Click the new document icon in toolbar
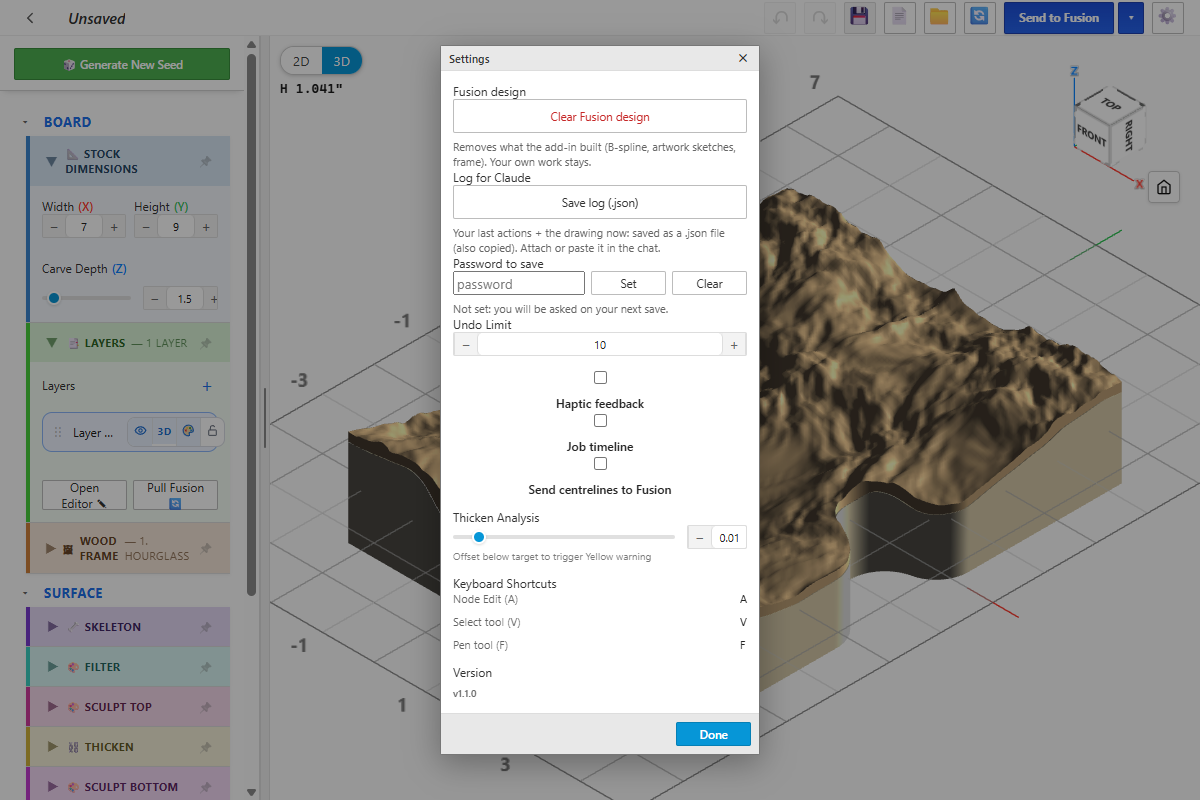The image size is (1200, 800). click(899, 17)
